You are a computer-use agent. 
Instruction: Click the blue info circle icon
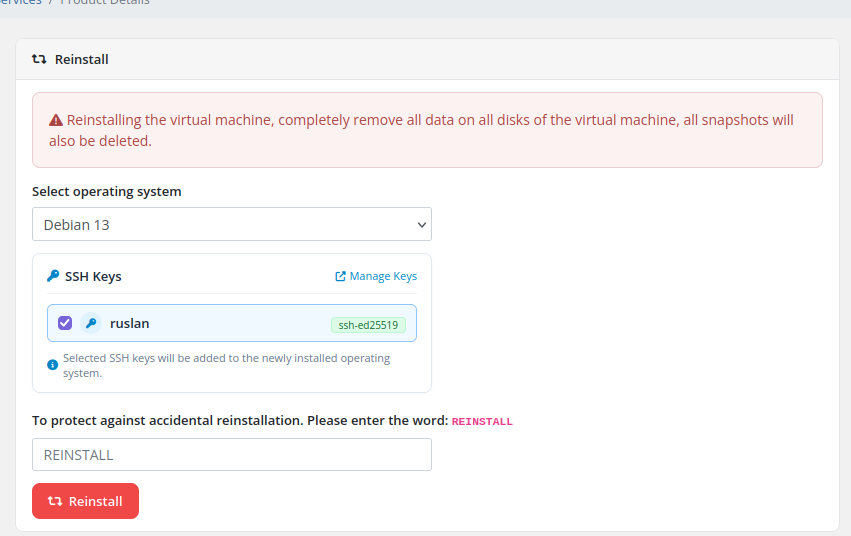53,365
